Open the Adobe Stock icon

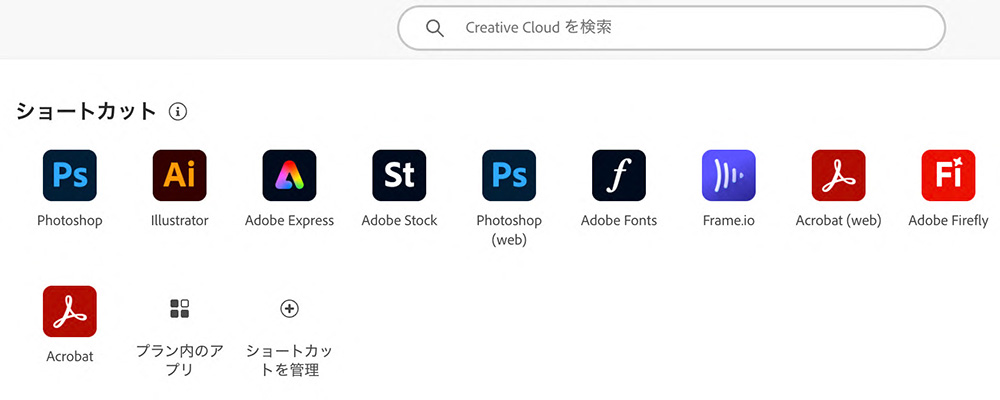pos(399,175)
